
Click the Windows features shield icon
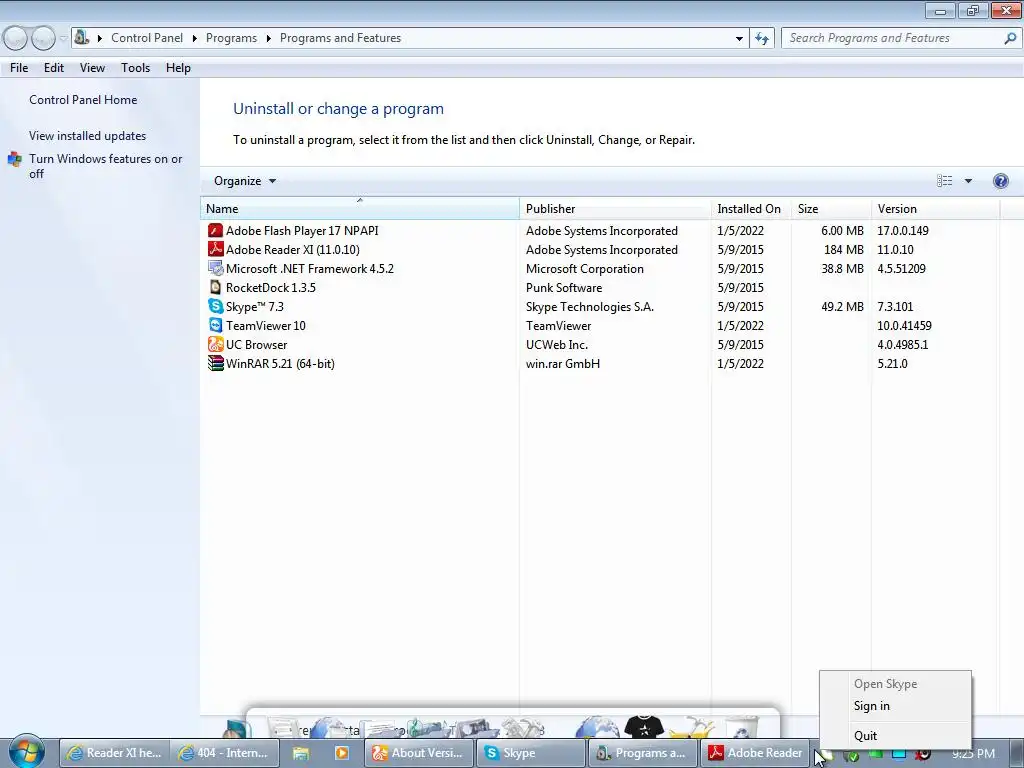(x=14, y=159)
